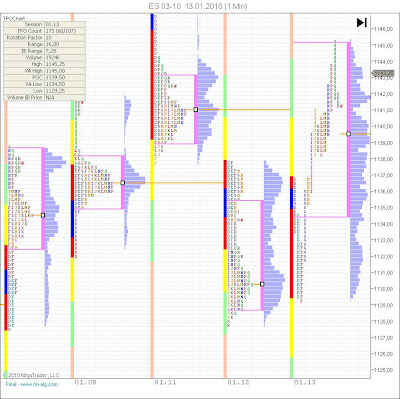Click the 1137,00 price axis label
This screenshot has height=399, width=400.
coord(383,175)
